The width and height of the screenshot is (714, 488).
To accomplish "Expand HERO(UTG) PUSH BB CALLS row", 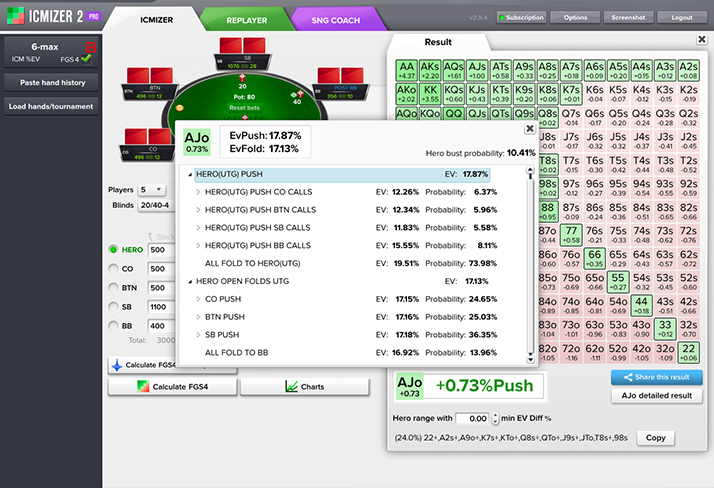I will click(x=198, y=245).
